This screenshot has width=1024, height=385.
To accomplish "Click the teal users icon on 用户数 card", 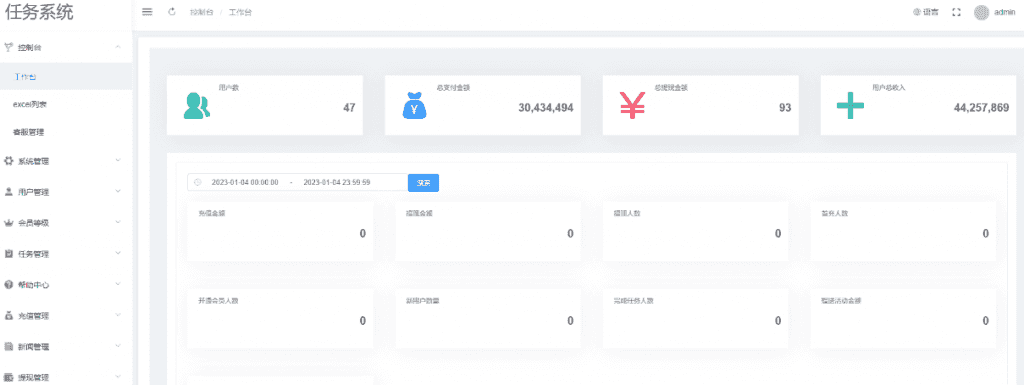I will click(196, 106).
